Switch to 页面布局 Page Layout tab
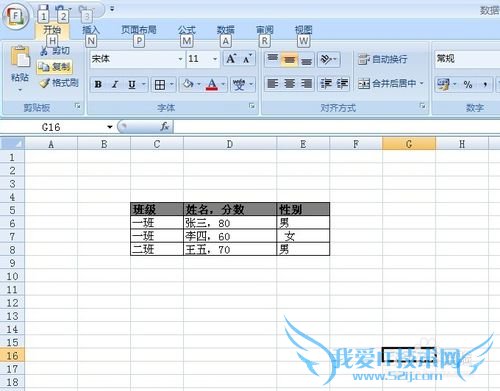This screenshot has width=500, height=391. click(x=139, y=30)
